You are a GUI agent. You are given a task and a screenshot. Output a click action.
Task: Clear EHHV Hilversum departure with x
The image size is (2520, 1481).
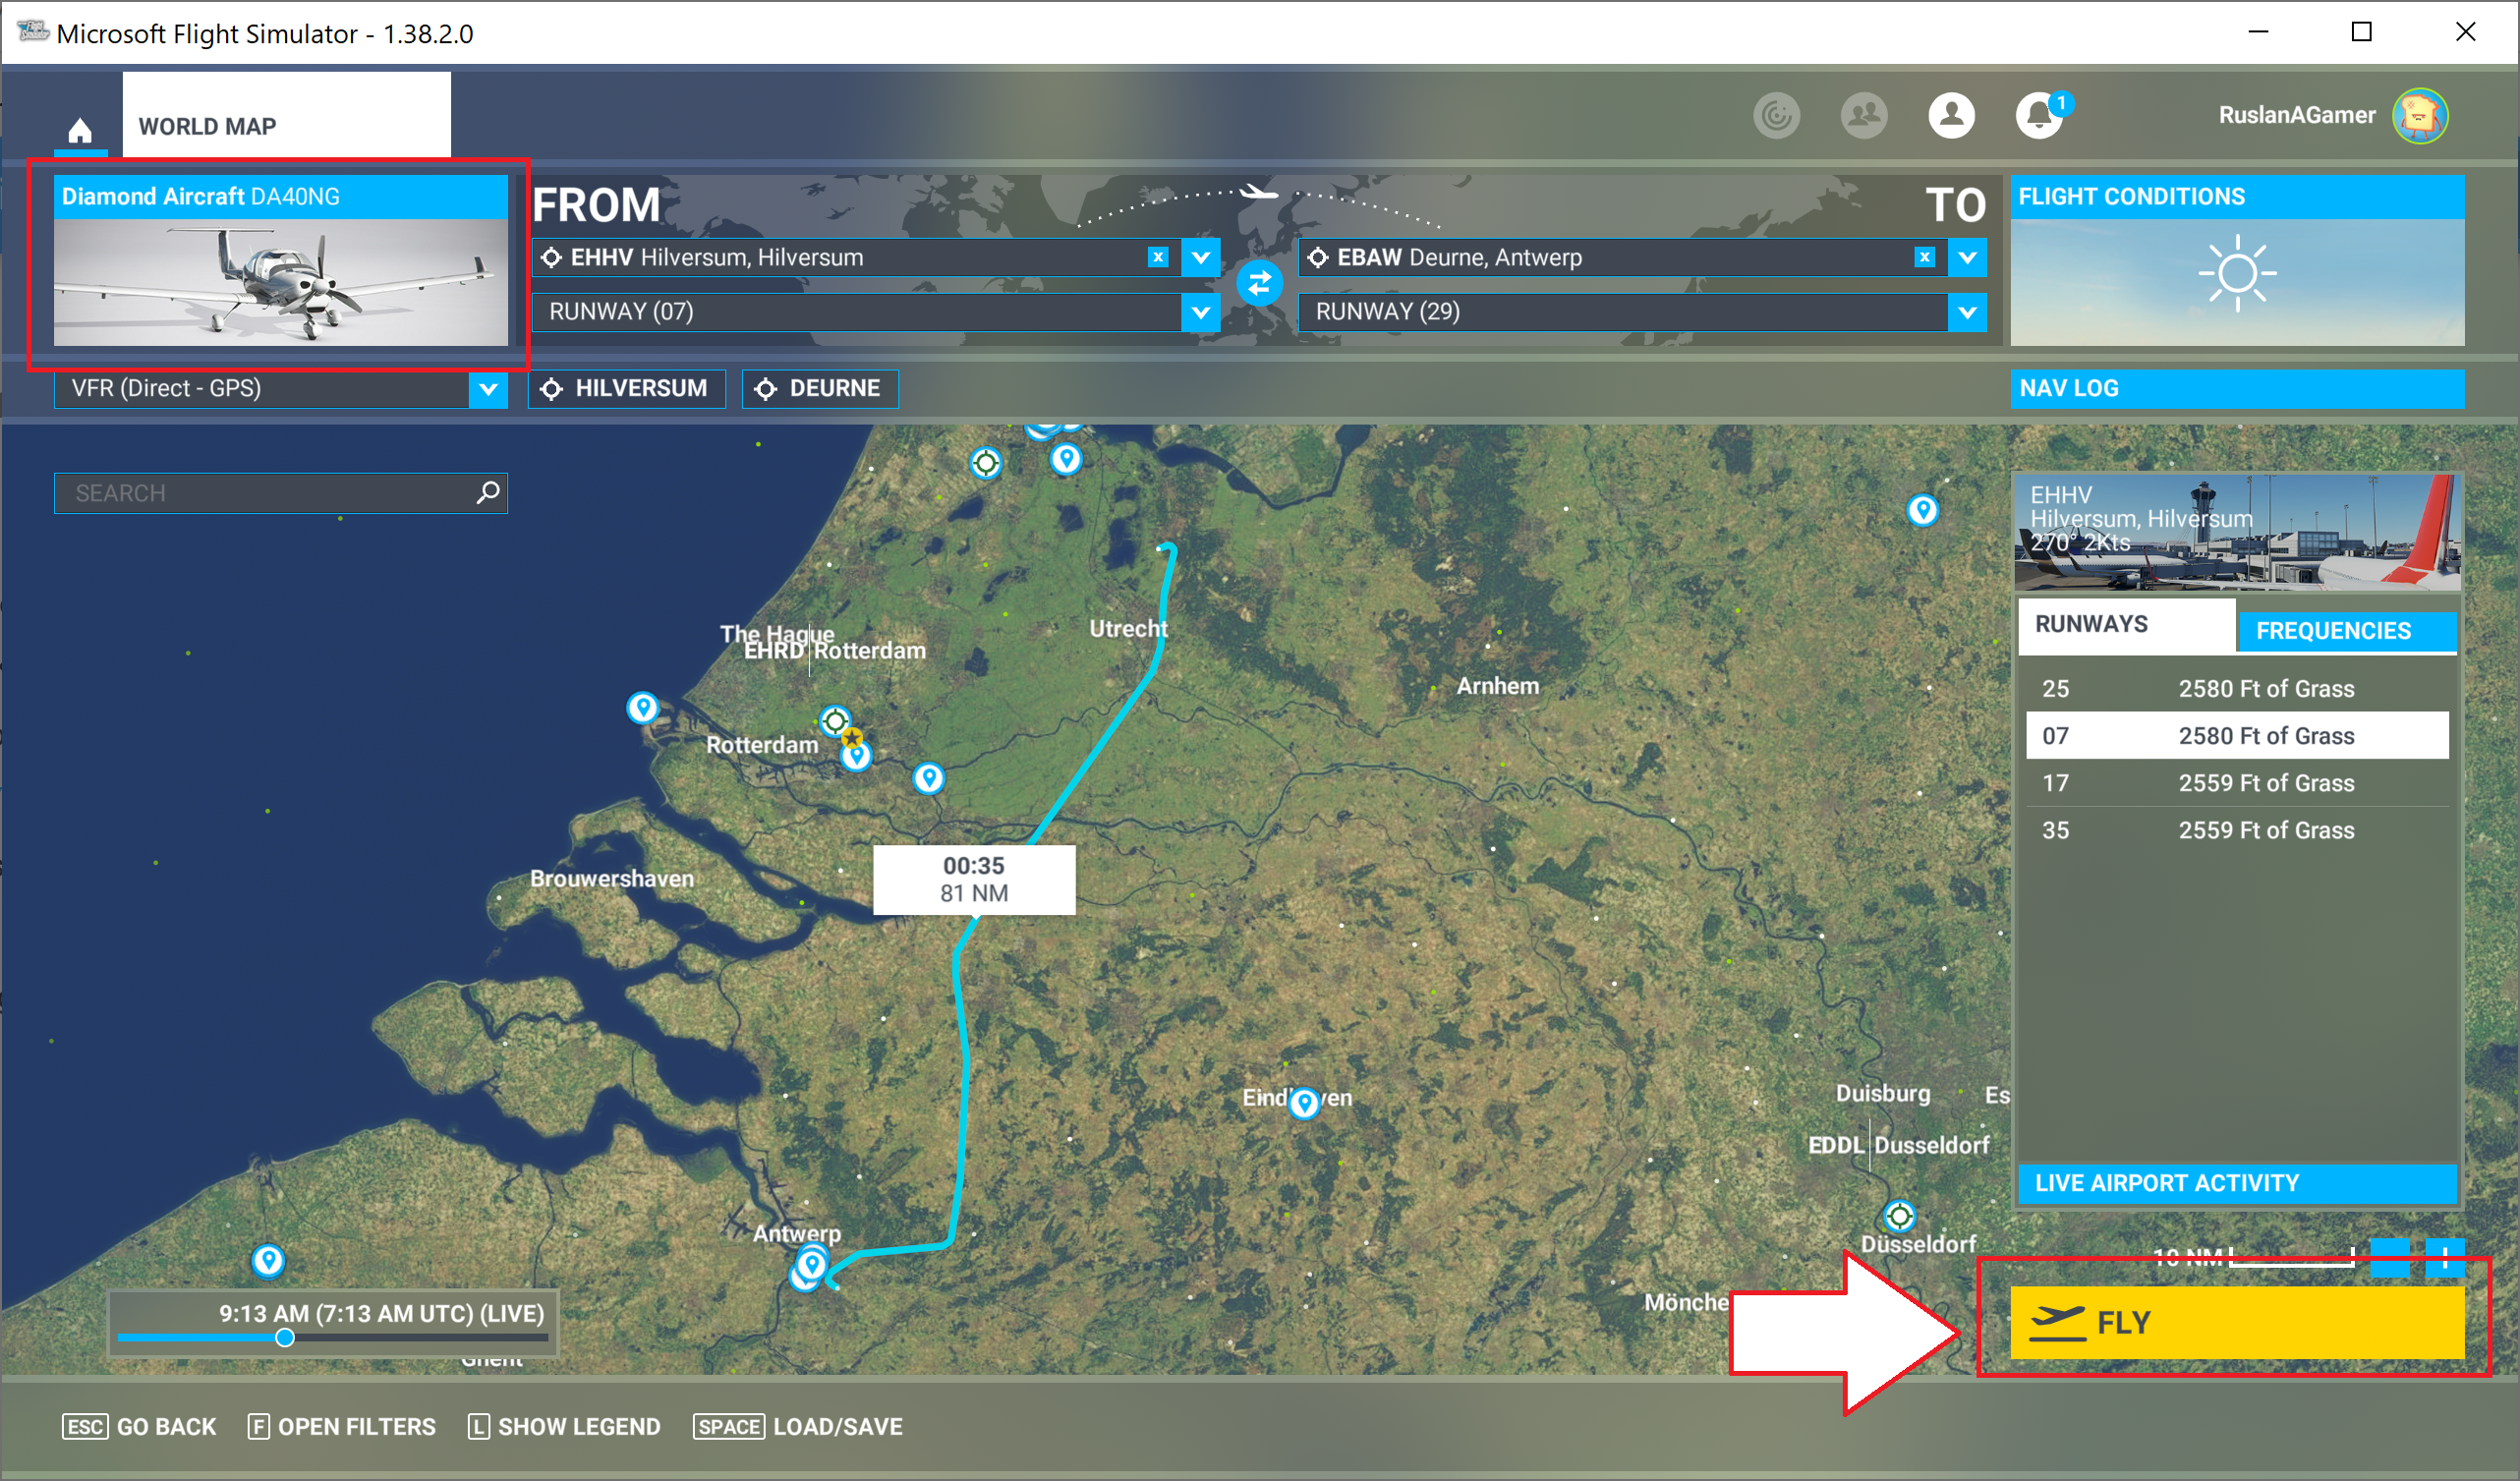(1158, 257)
